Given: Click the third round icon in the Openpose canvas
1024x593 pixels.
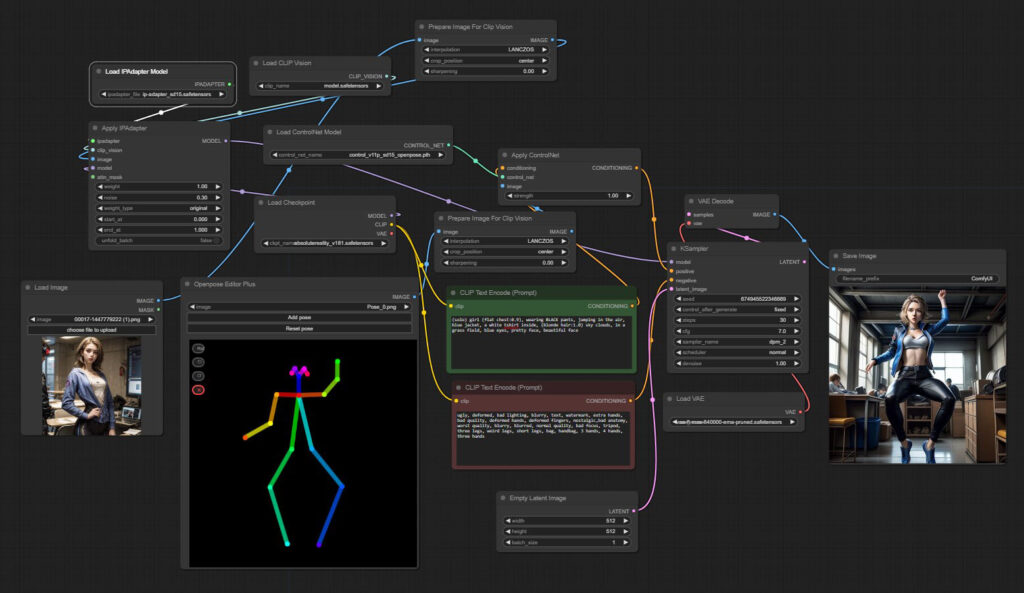Looking at the screenshot, I should pos(199,376).
